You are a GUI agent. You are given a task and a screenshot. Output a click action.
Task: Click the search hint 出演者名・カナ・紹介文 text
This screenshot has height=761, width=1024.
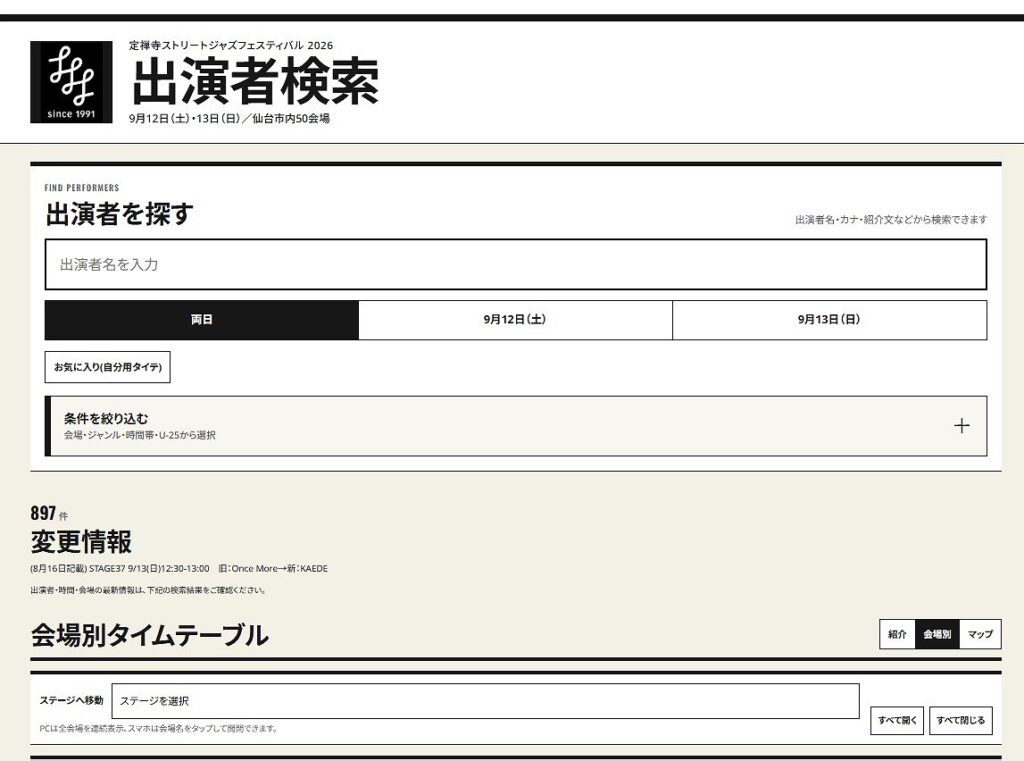pos(891,220)
